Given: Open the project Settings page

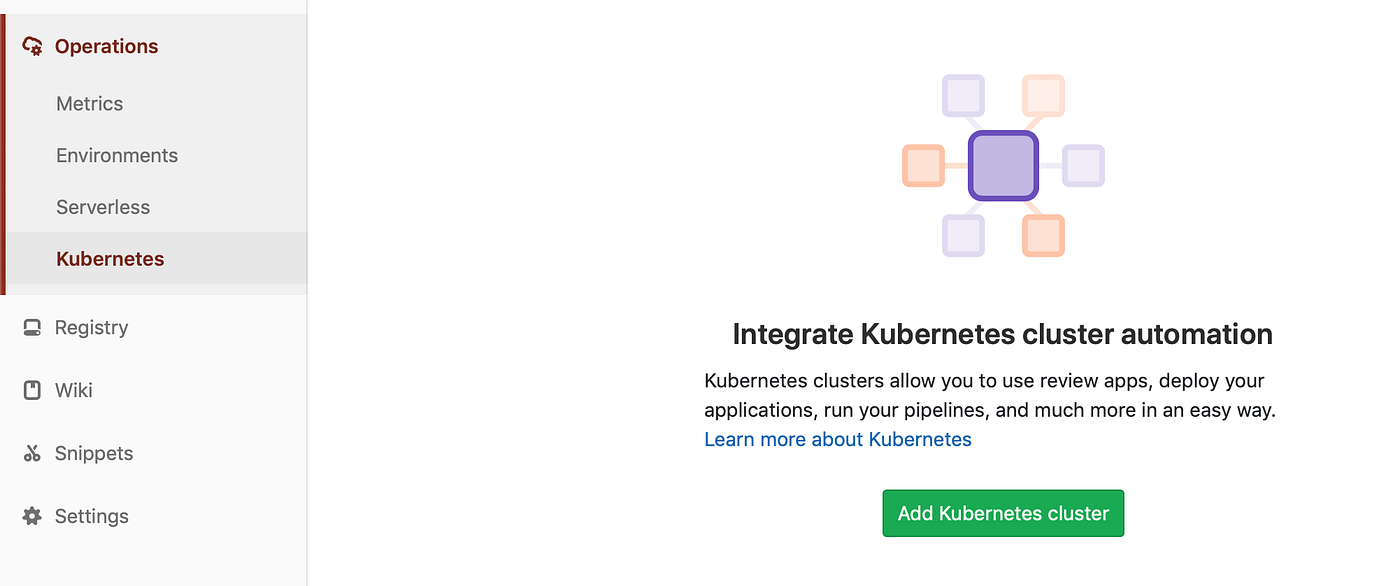Looking at the screenshot, I should coord(91,516).
